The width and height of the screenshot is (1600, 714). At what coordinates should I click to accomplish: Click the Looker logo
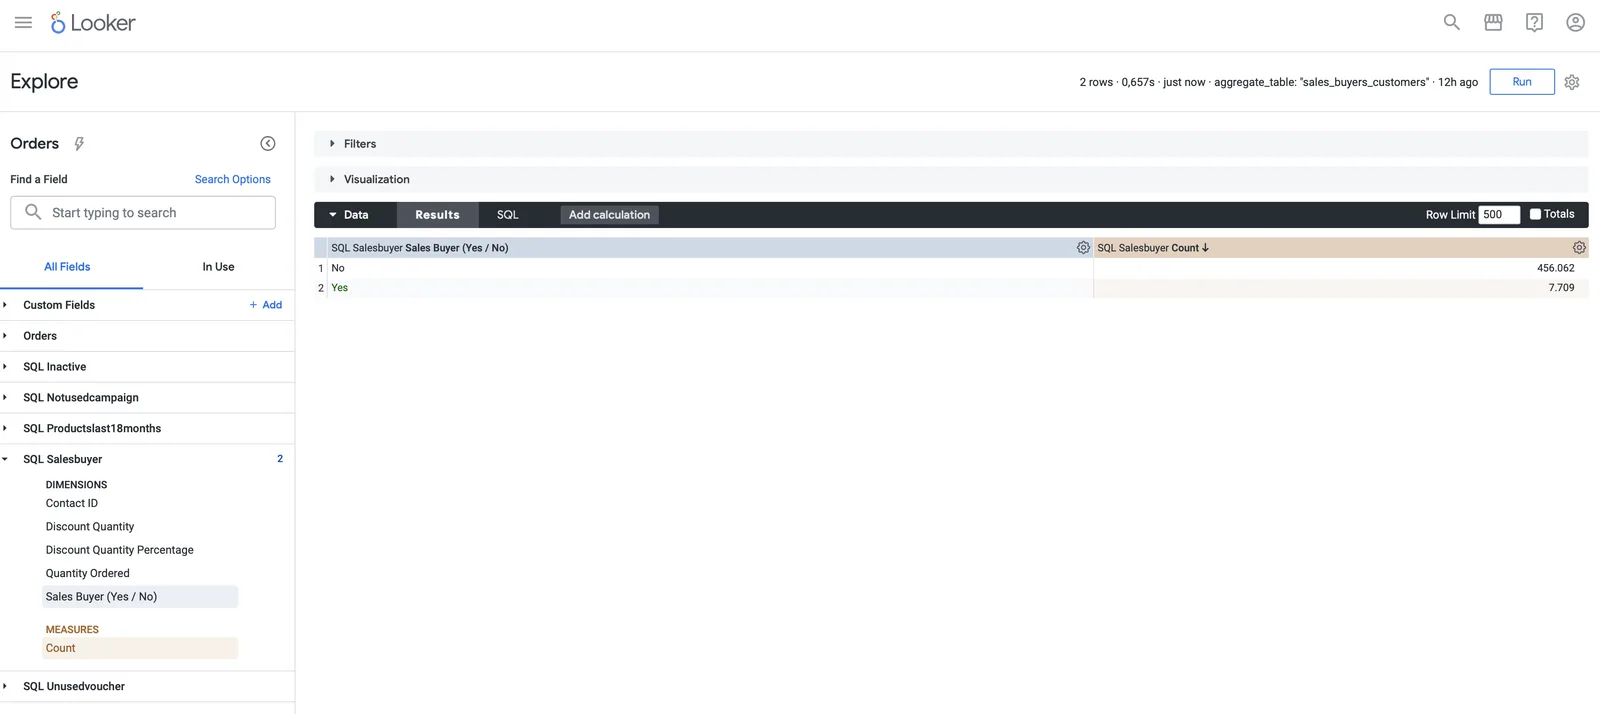pos(93,22)
